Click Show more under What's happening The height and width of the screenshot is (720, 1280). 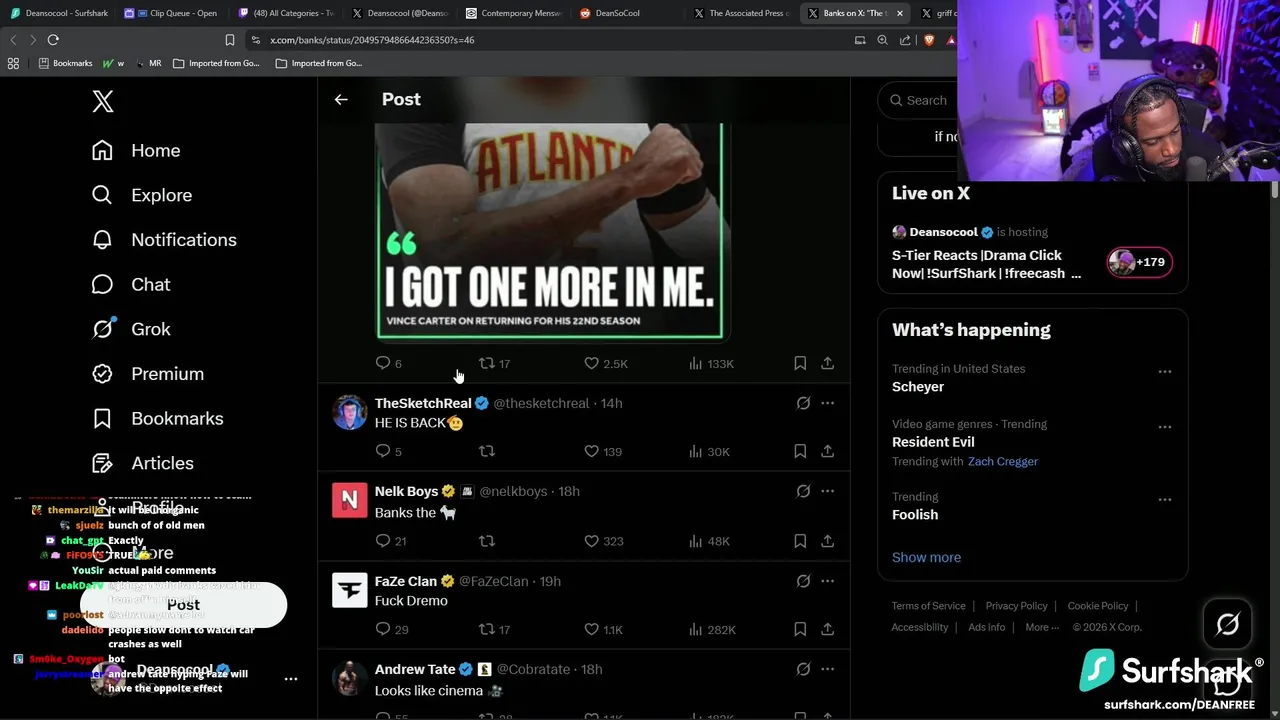coord(926,557)
